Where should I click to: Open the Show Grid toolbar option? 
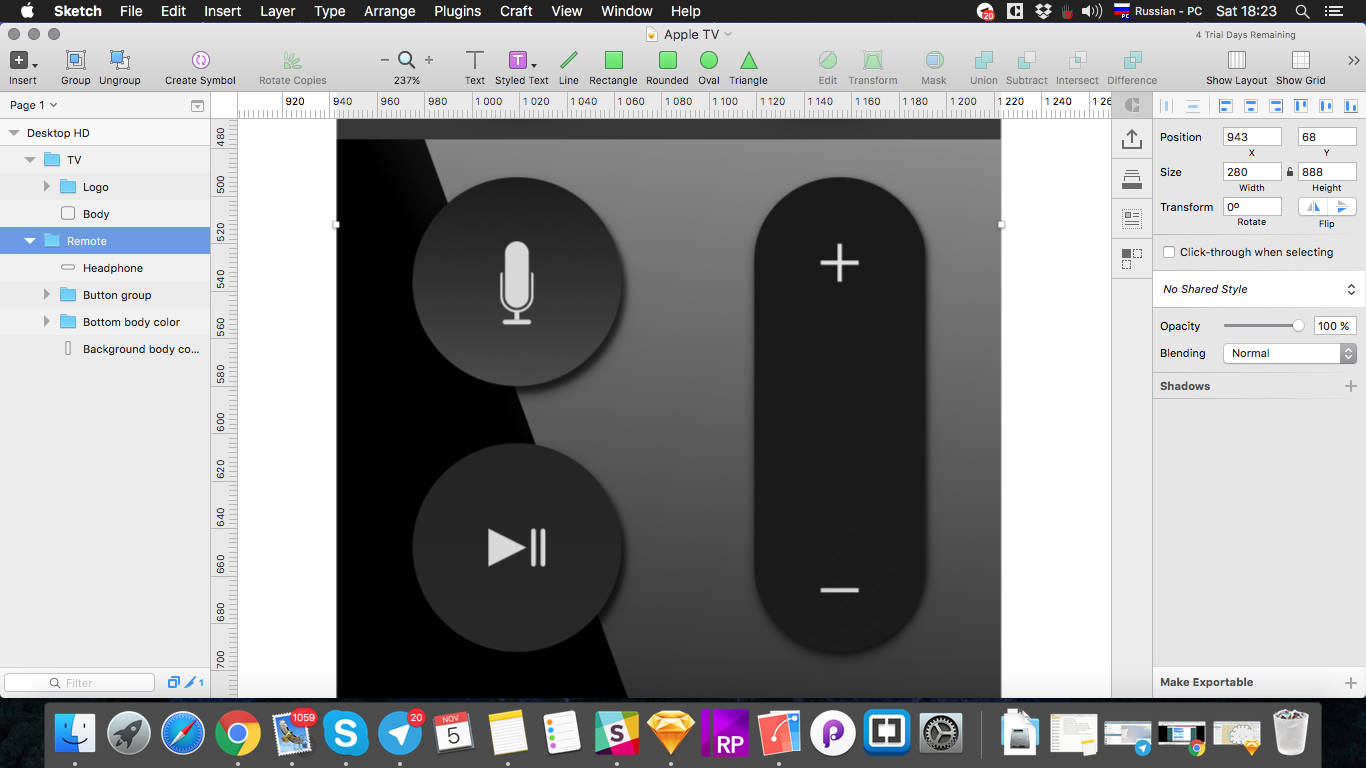1300,61
